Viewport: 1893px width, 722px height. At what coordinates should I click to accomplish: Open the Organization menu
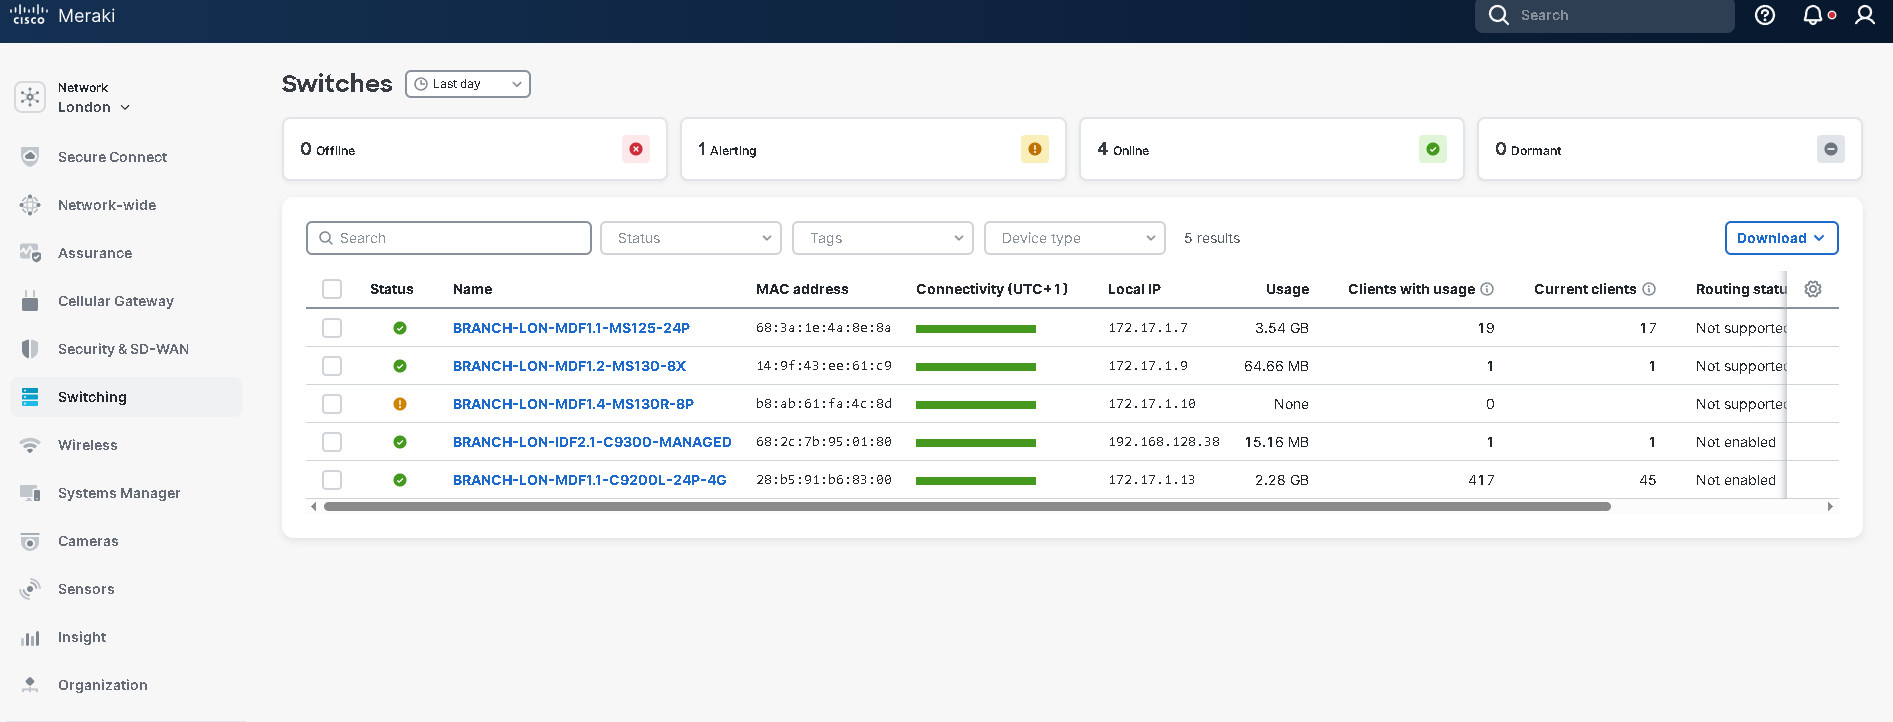[x=103, y=685]
